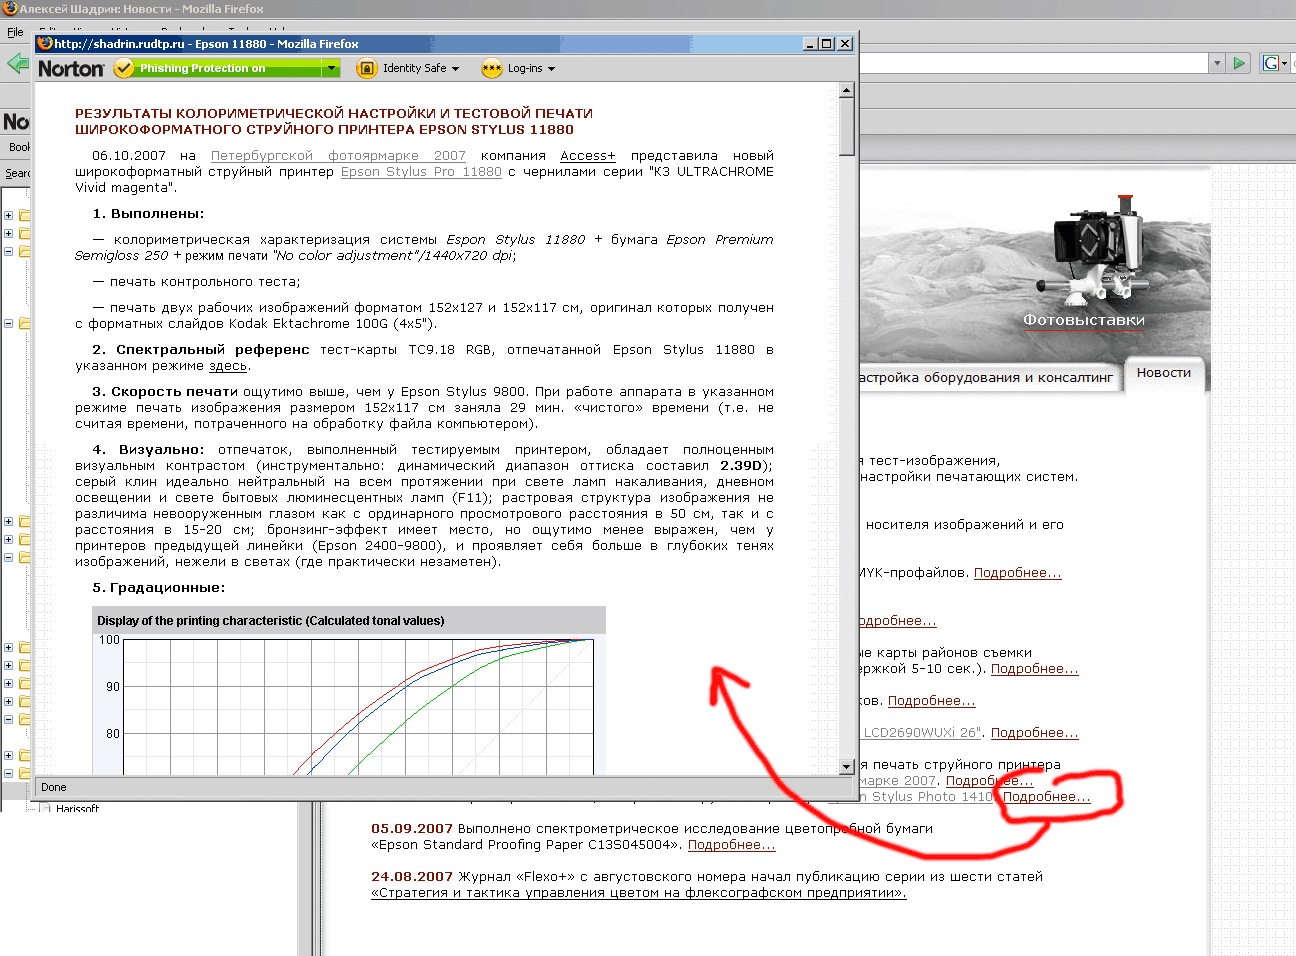Expand the topmost folder in bookmarks sidebar

(x=9, y=215)
